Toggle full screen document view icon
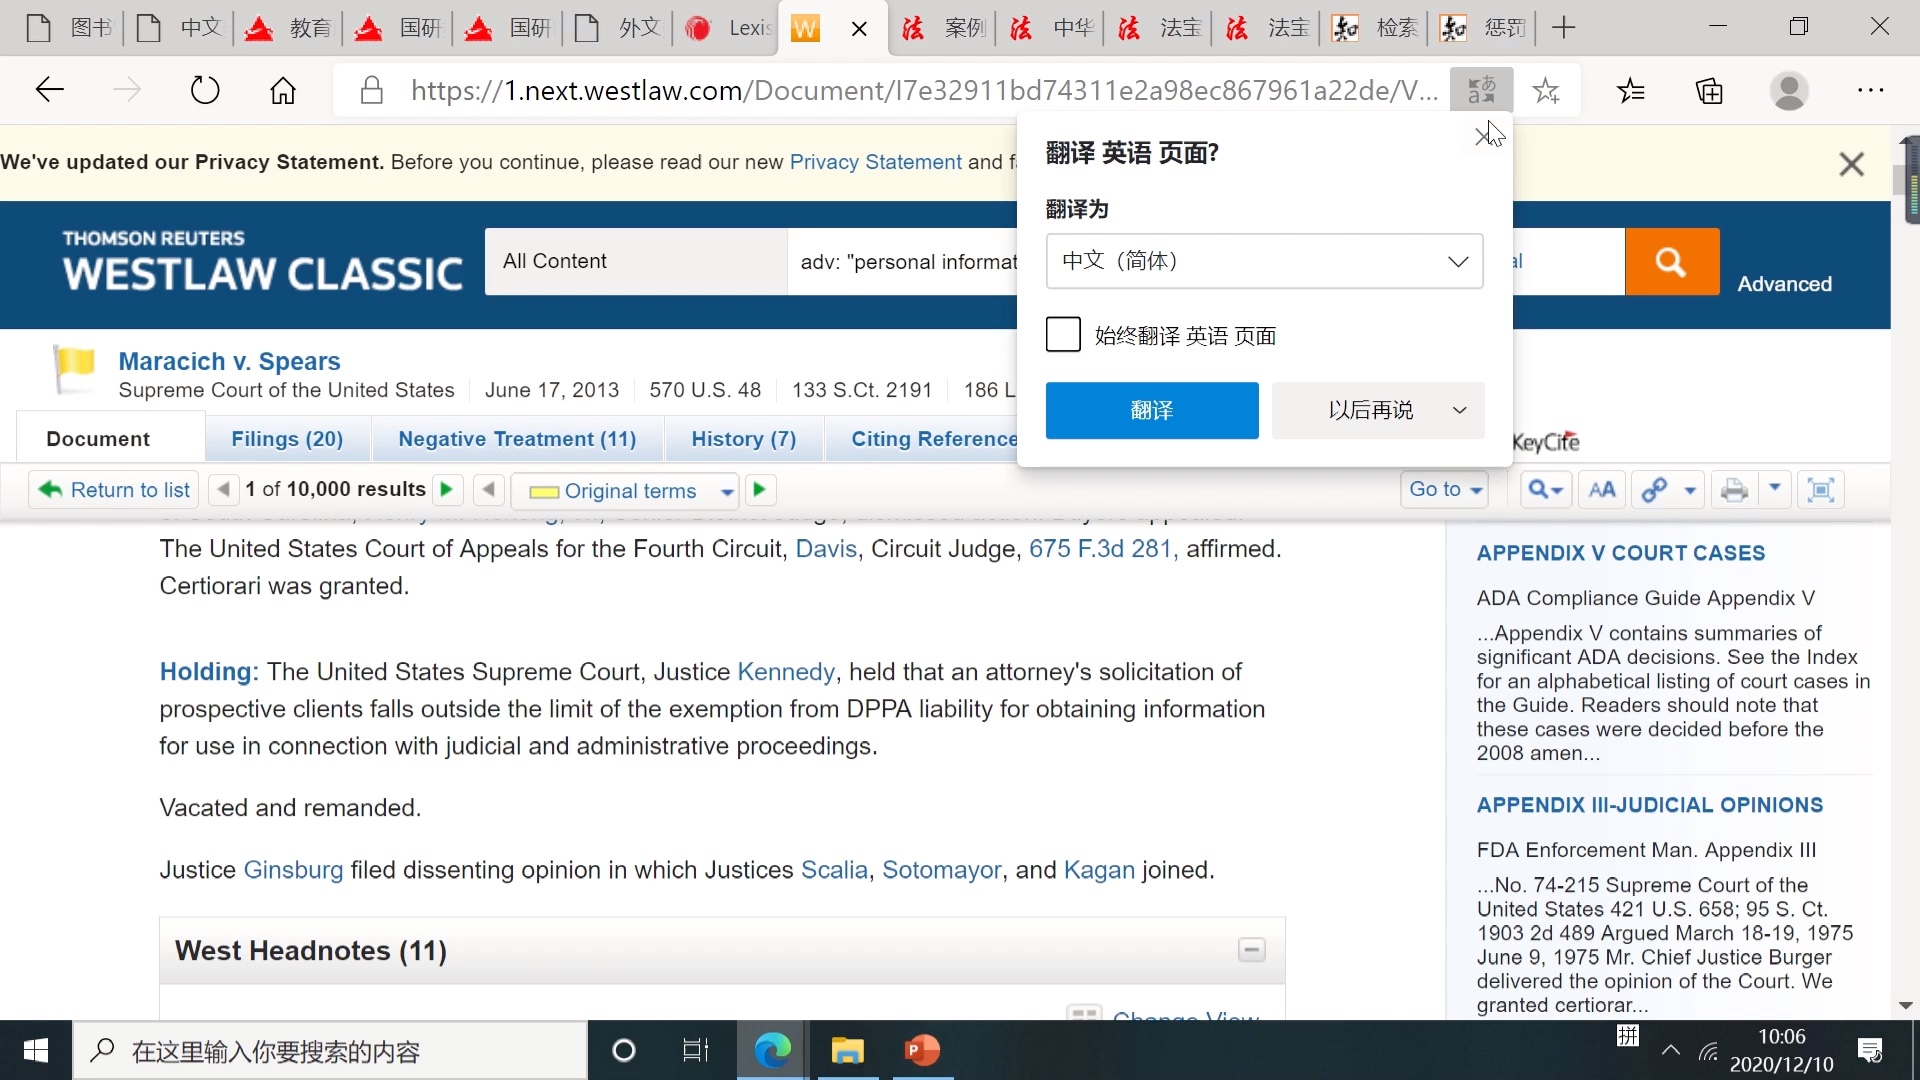Screen dimensions: 1920x1080 (1821, 490)
